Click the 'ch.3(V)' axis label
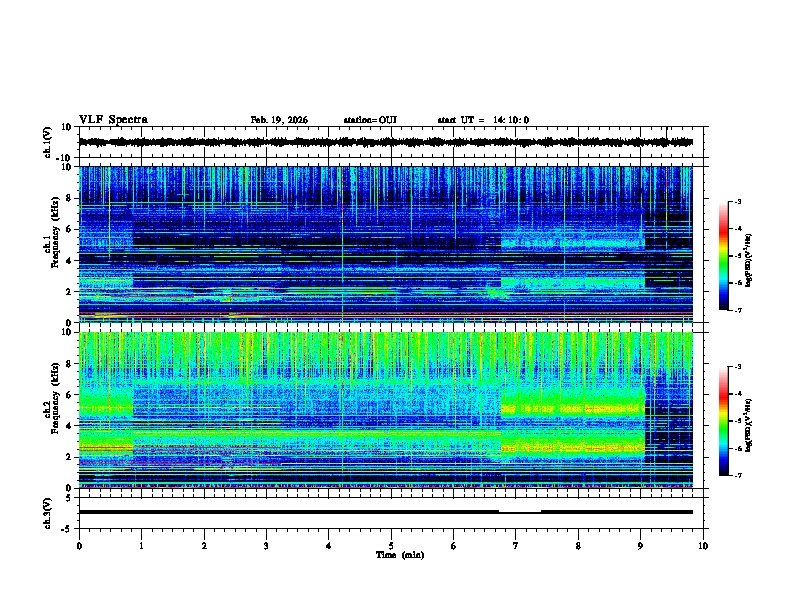This screenshot has height=612, width=792. (48, 513)
